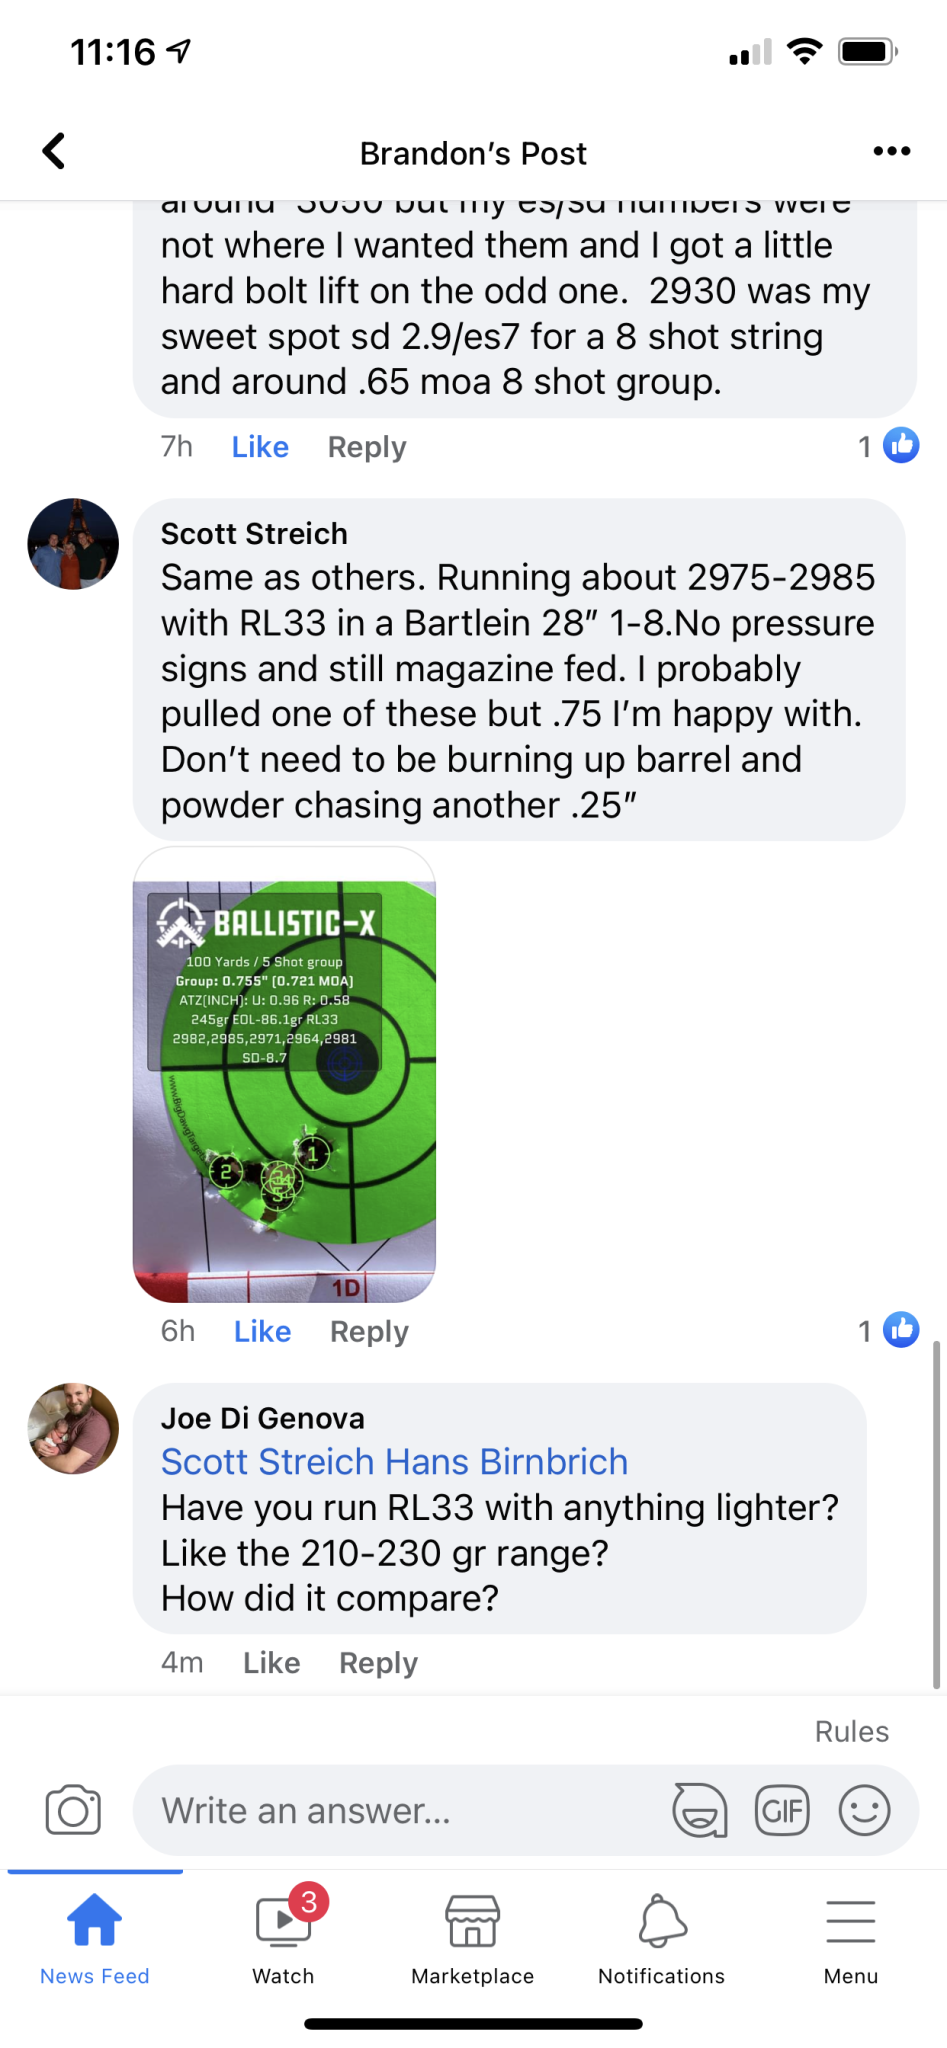The height and width of the screenshot is (2048, 947).
Task: Open Joe Di Genova's profile picture
Action: (x=73, y=1429)
